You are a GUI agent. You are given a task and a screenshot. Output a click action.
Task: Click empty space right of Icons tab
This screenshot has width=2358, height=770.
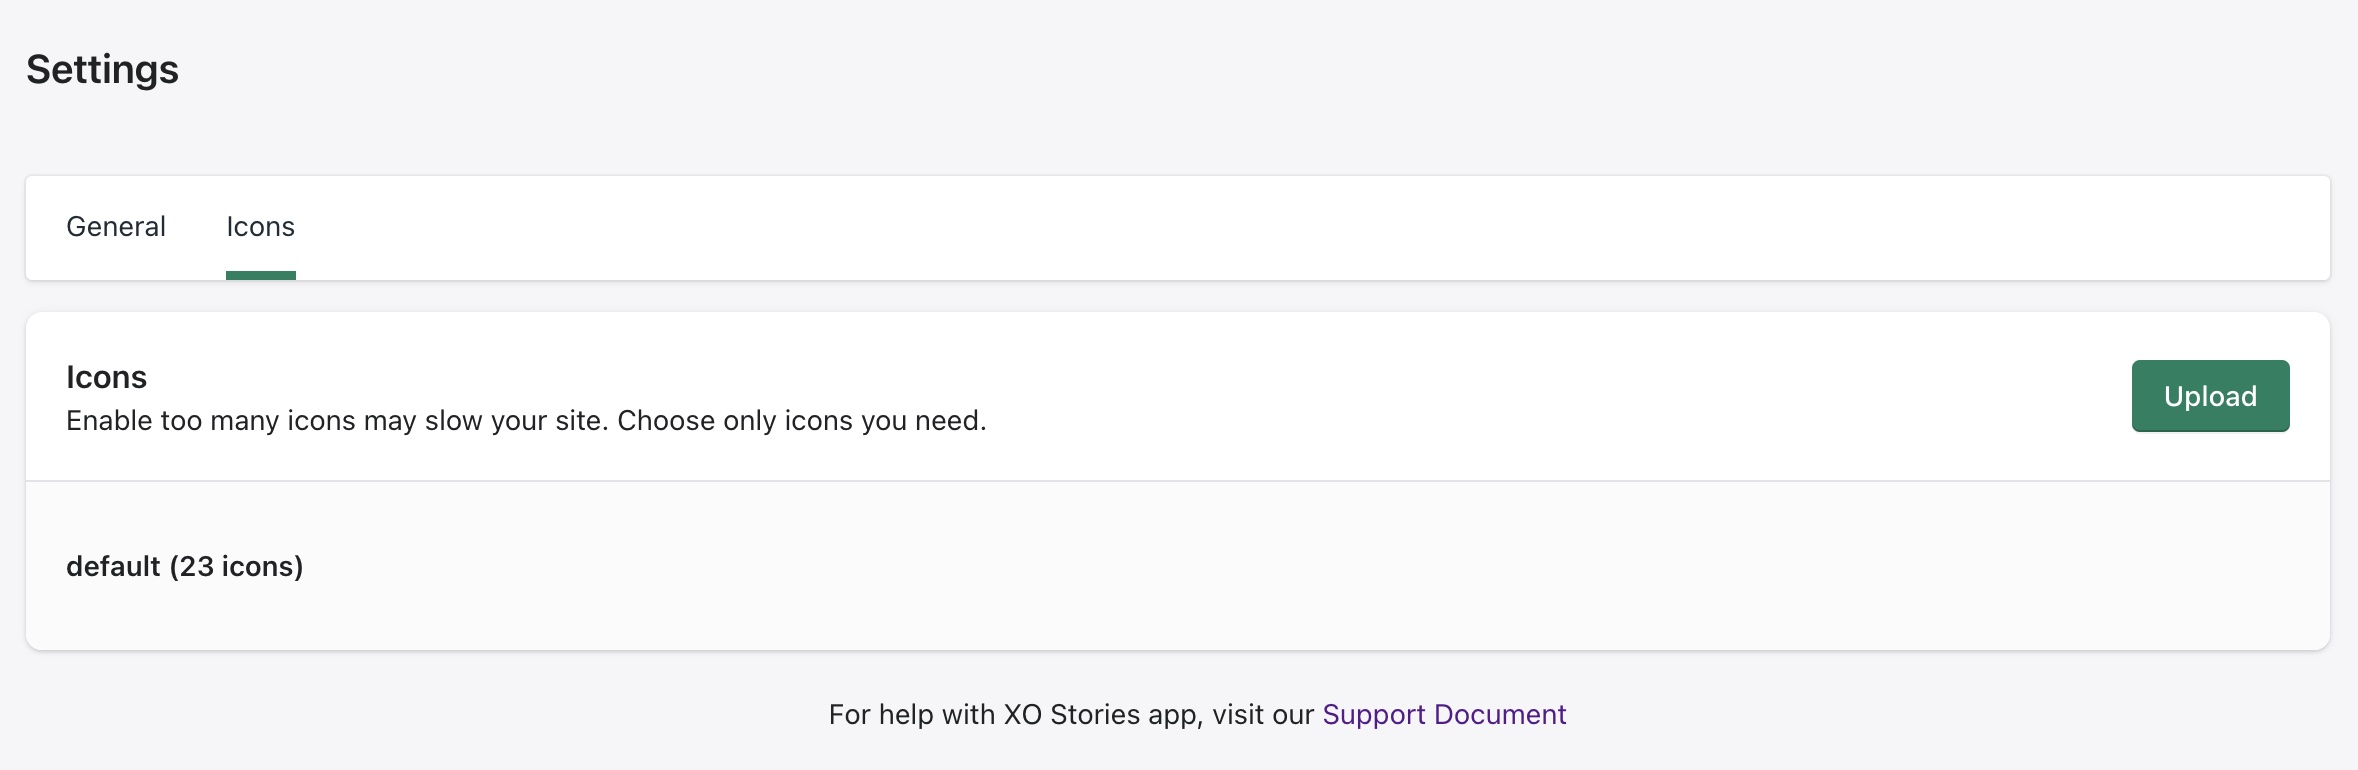[x=1200, y=227]
